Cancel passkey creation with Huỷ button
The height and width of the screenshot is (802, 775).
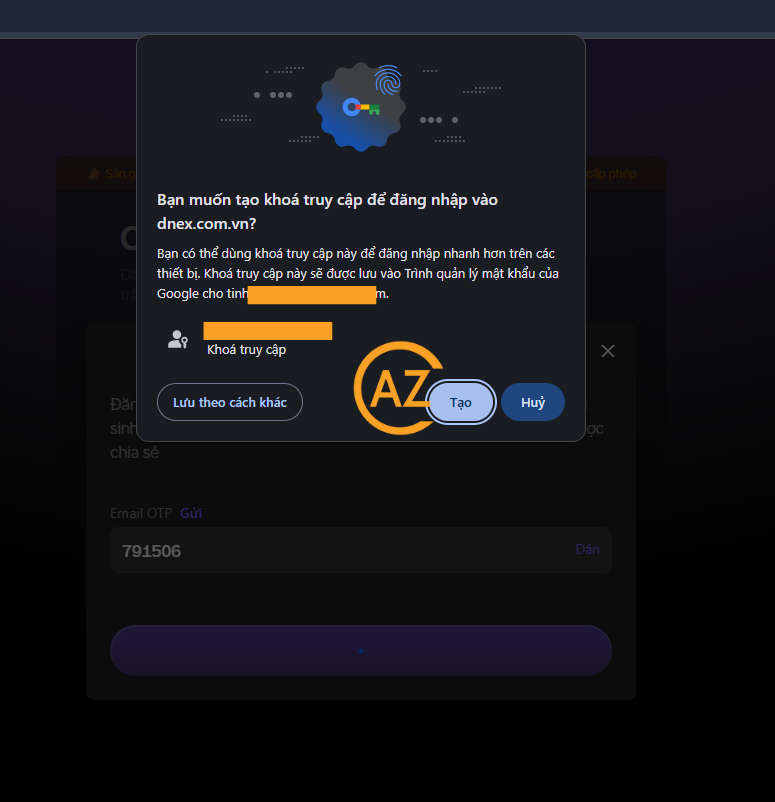533,402
